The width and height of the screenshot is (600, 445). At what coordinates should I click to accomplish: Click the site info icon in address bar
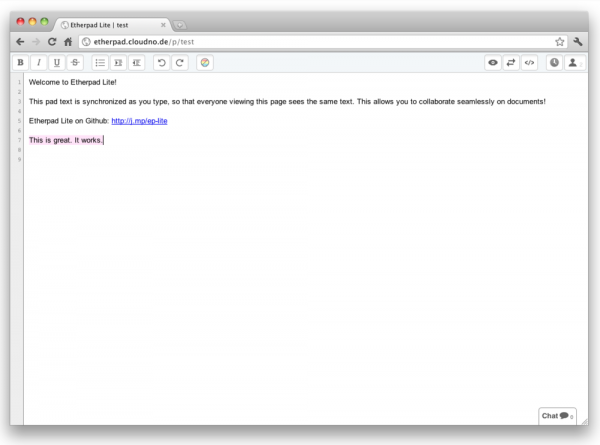pos(86,42)
